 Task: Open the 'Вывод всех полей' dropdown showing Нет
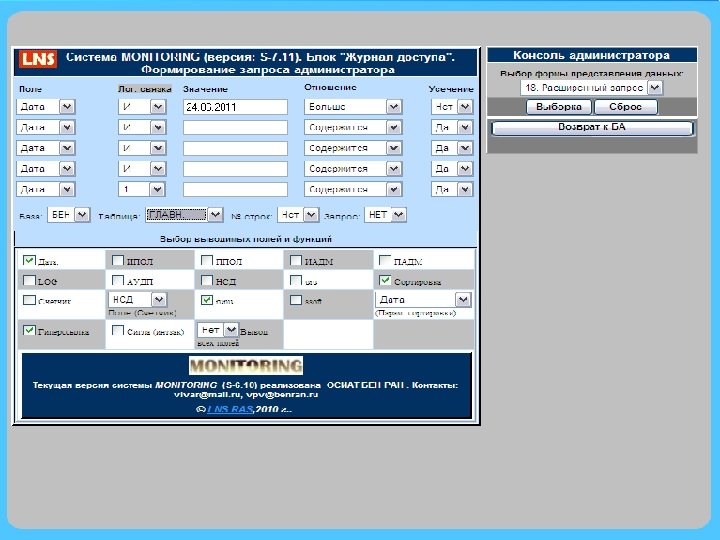pyautogui.click(x=218, y=330)
